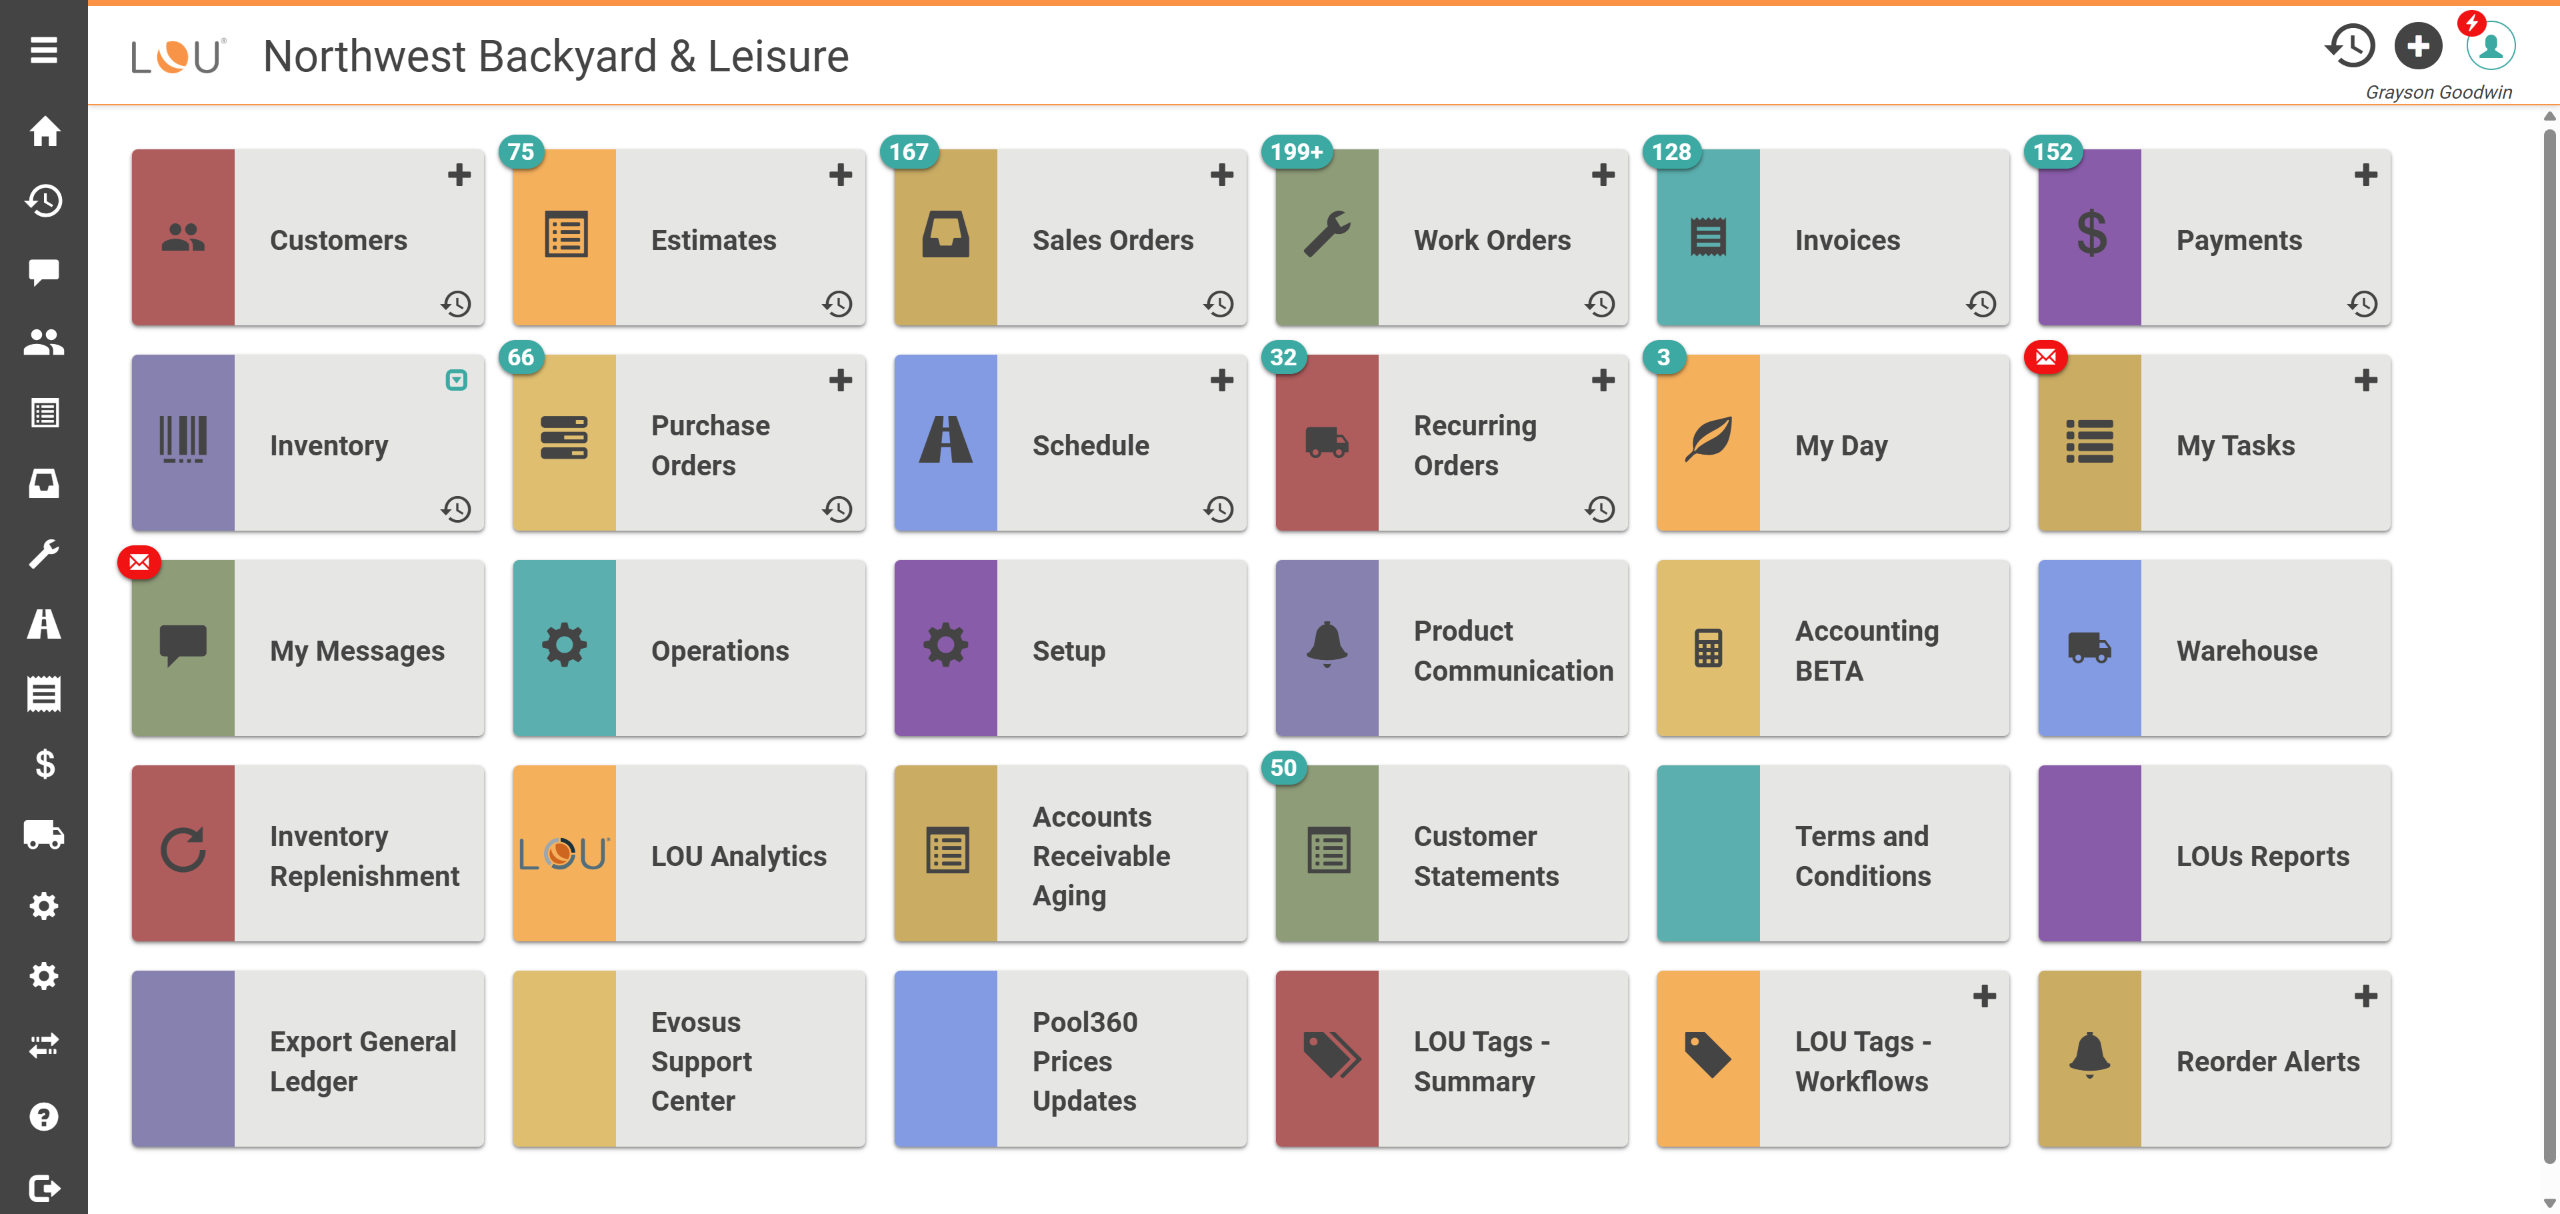2560x1214 pixels.
Task: Add a new customer with plus button
Action: pyautogui.click(x=459, y=175)
